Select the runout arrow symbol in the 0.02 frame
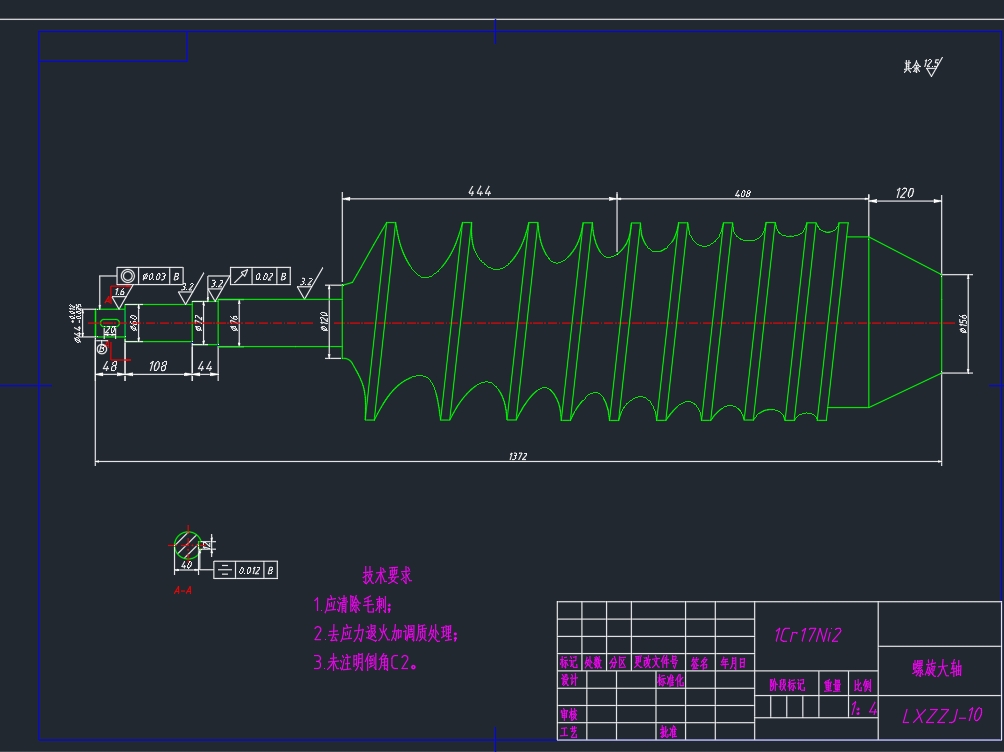 coord(241,276)
